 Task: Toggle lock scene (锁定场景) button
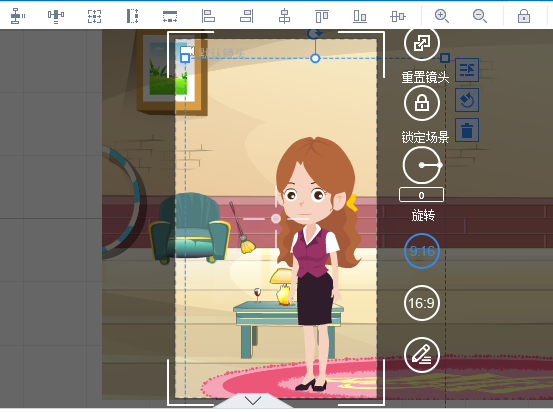(x=422, y=103)
